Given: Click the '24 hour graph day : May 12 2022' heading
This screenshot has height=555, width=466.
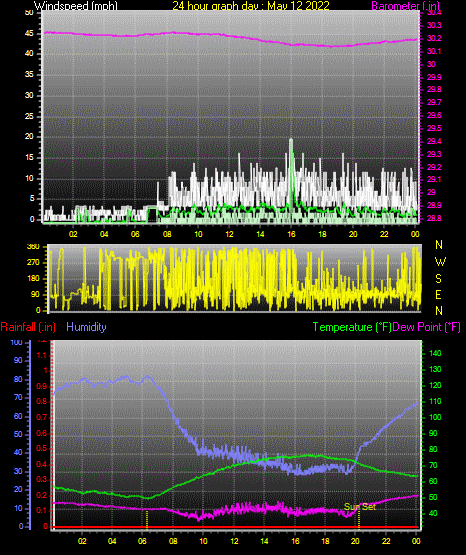Looking at the screenshot, I should coord(251,6).
